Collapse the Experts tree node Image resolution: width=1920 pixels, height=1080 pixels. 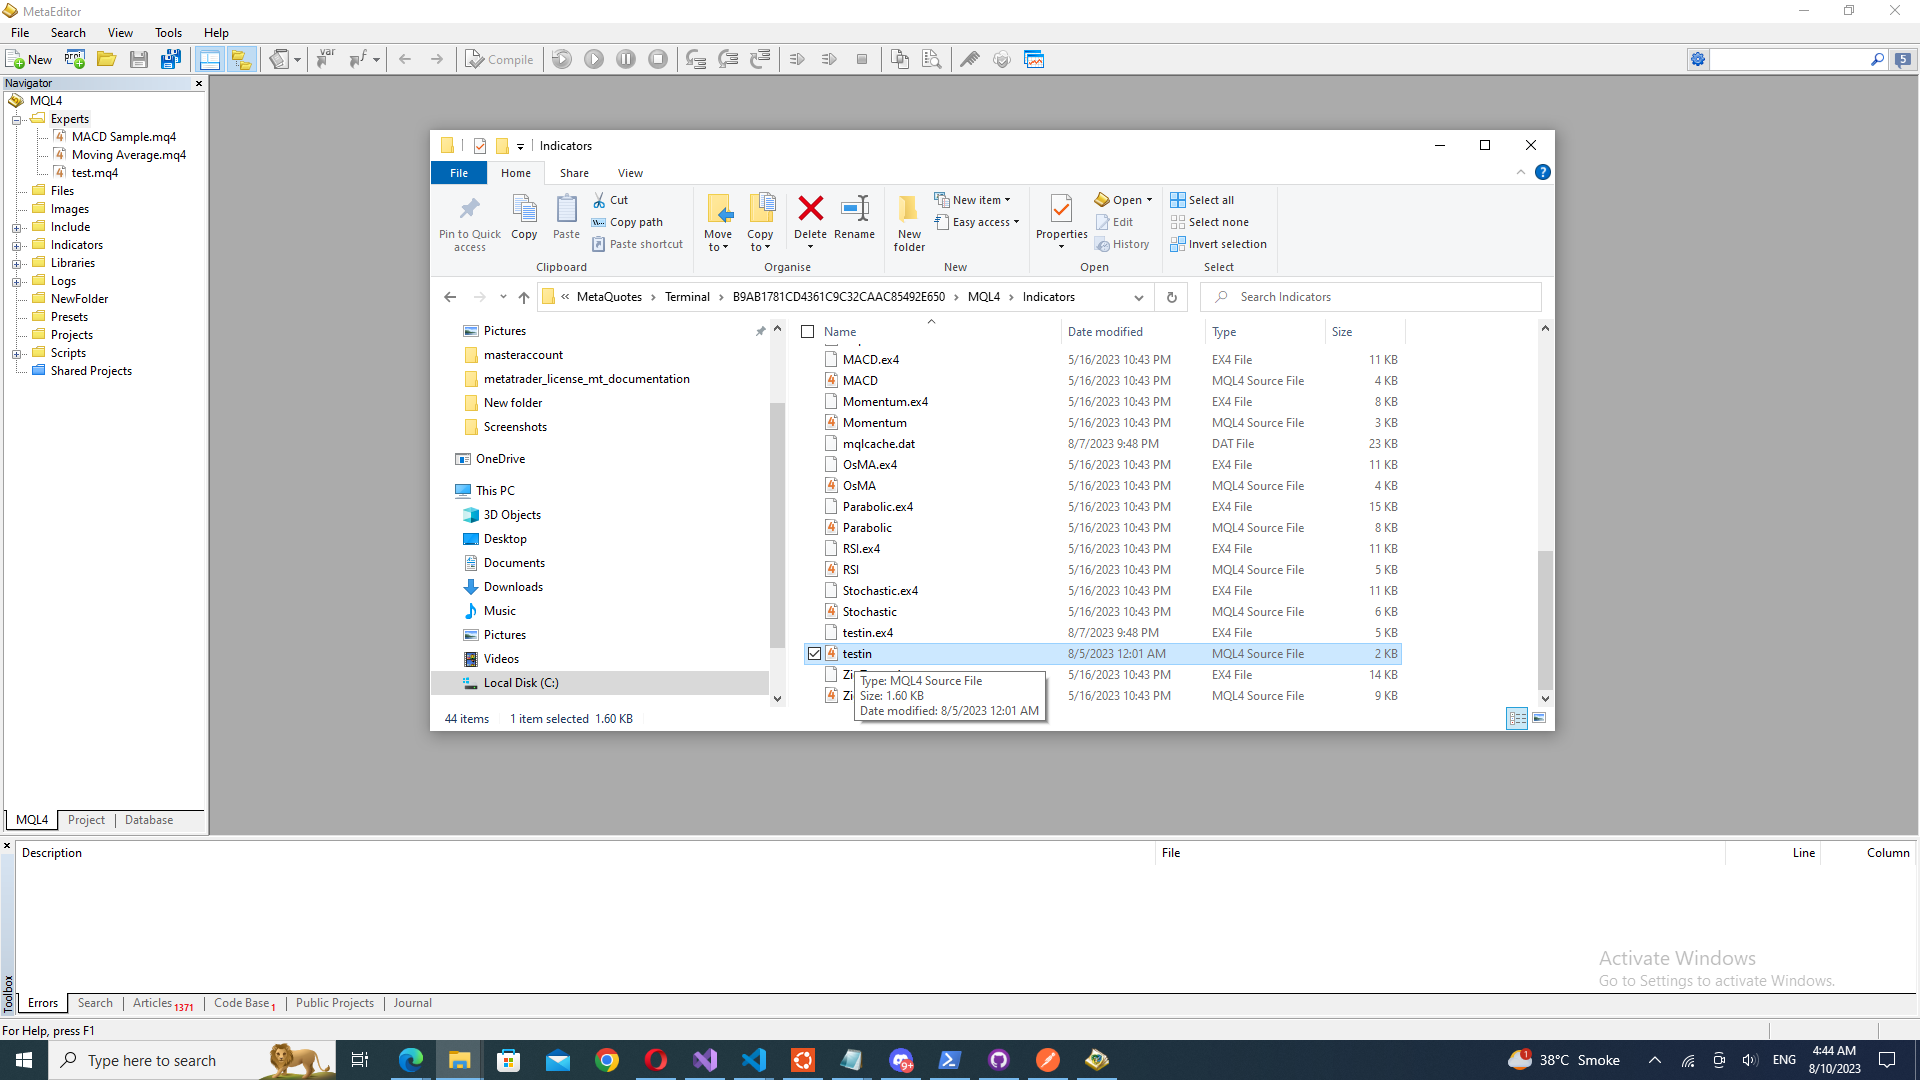[x=17, y=120]
